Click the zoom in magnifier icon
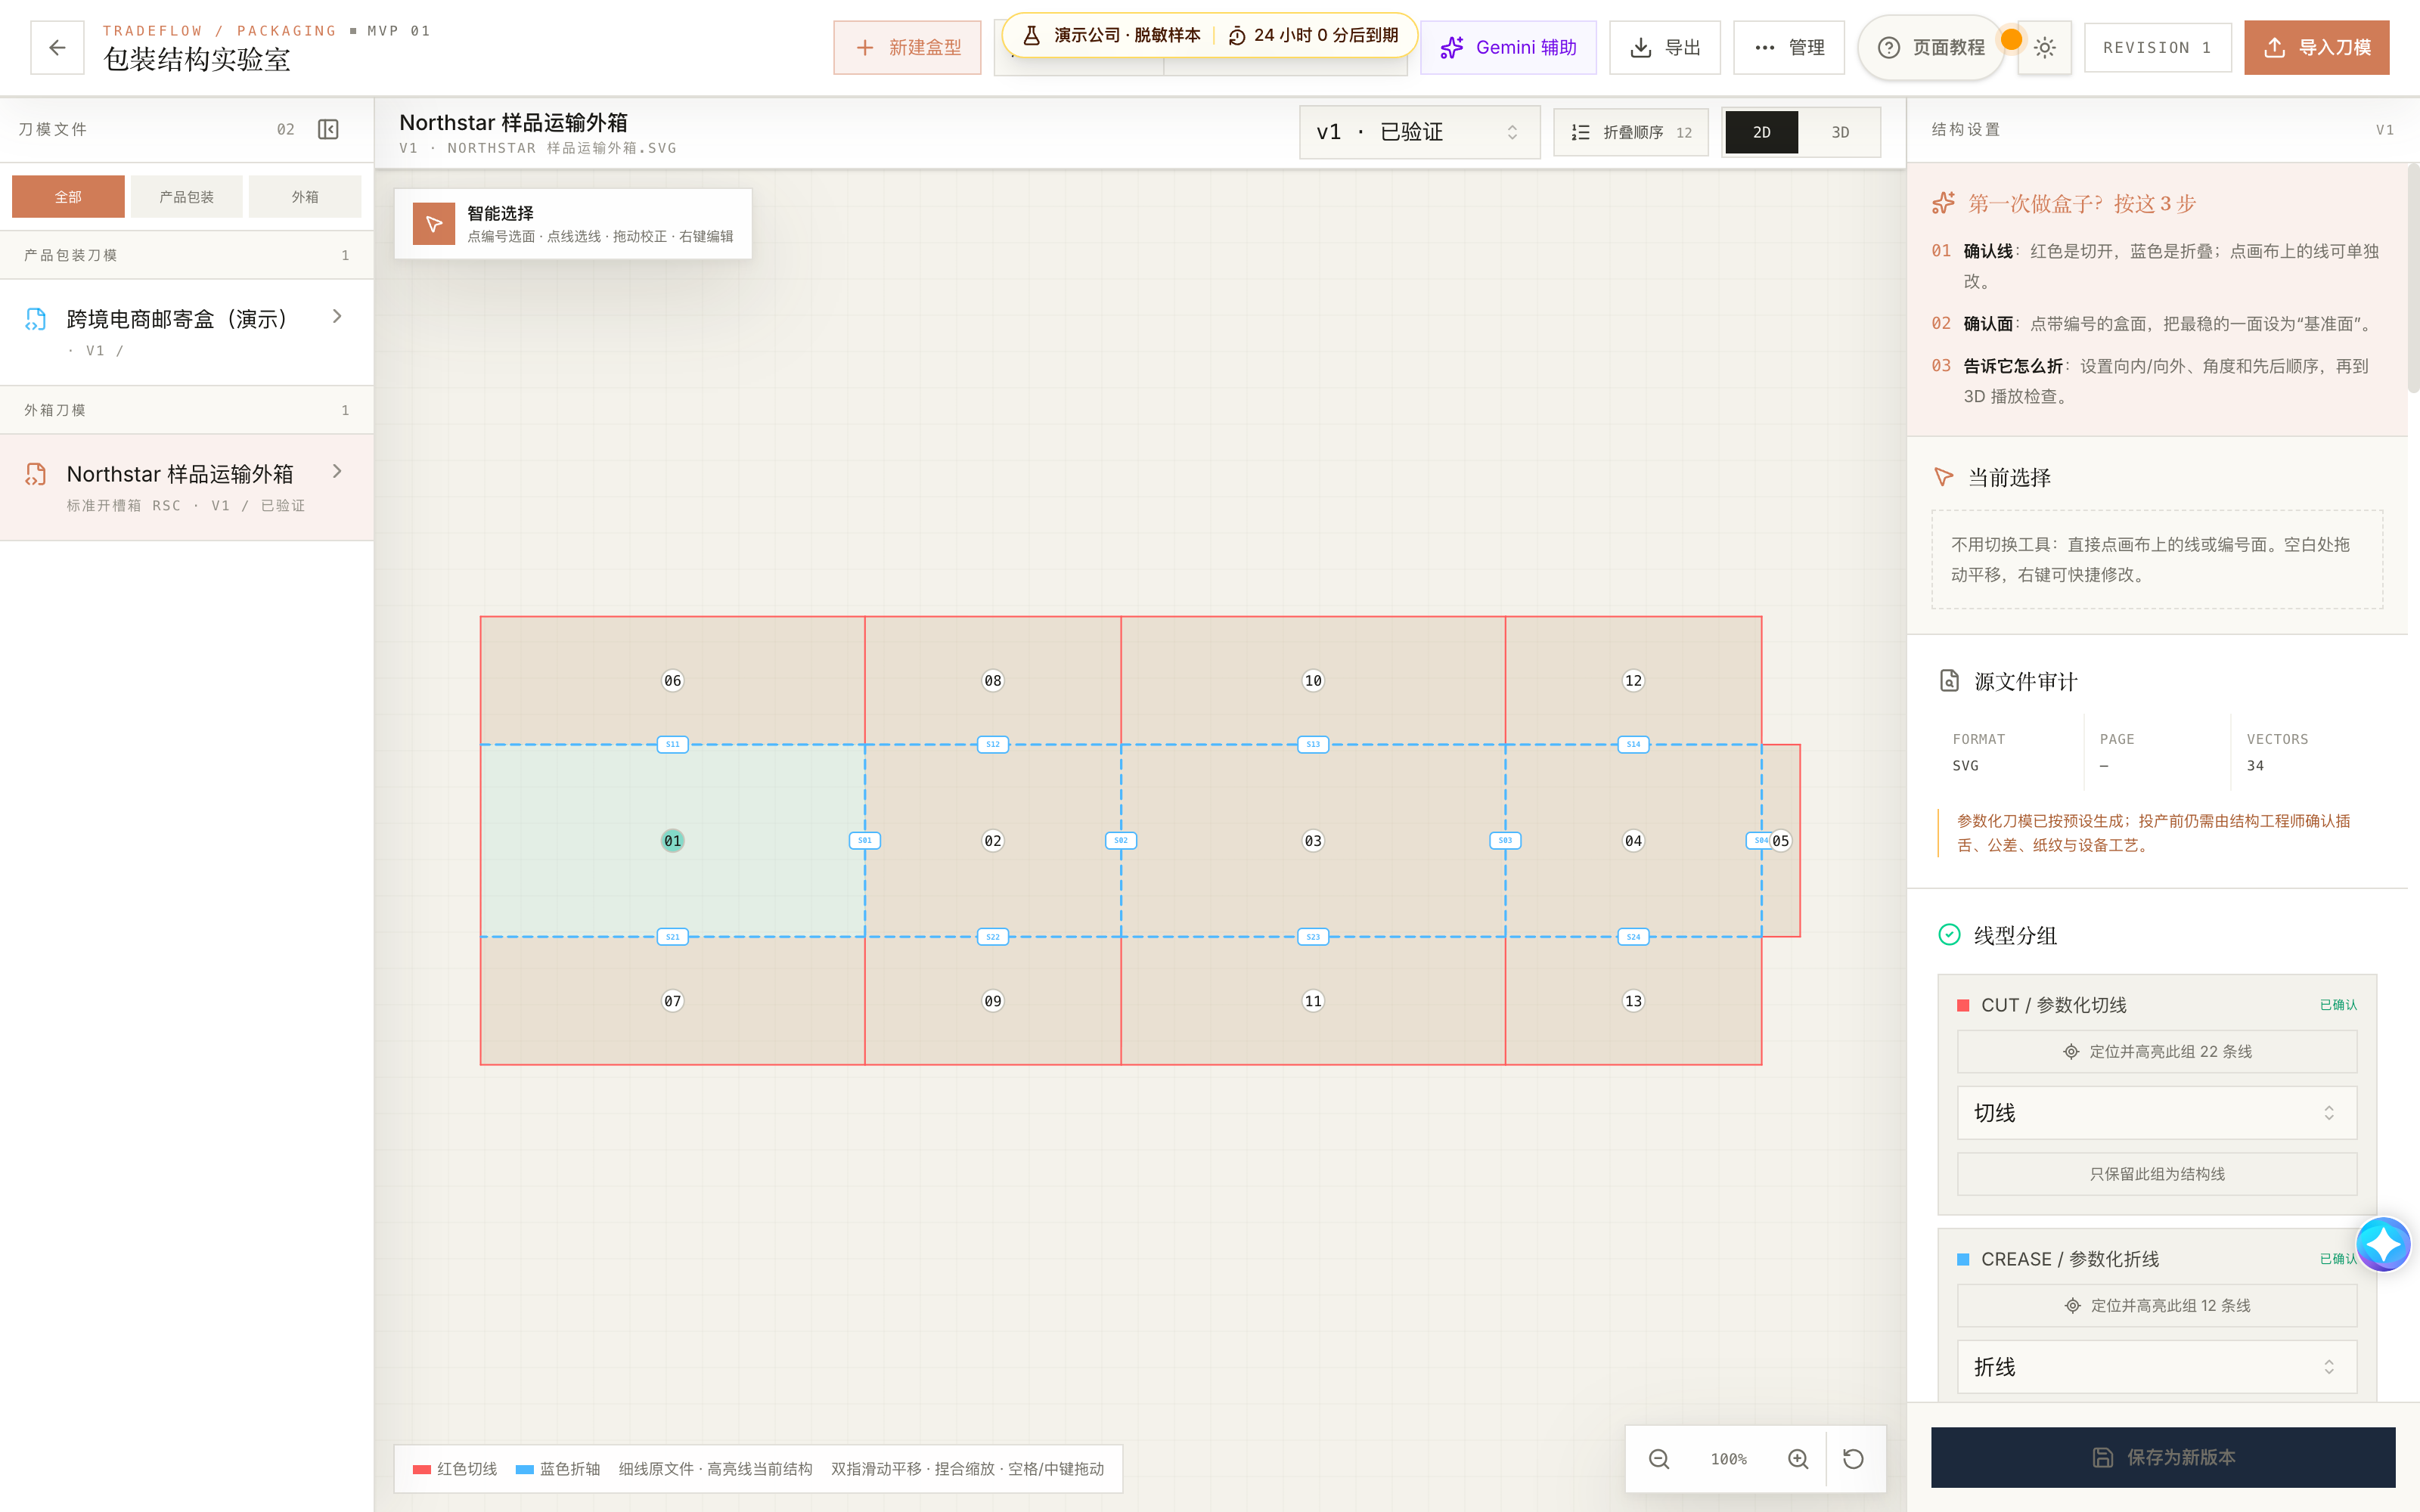 point(1798,1459)
